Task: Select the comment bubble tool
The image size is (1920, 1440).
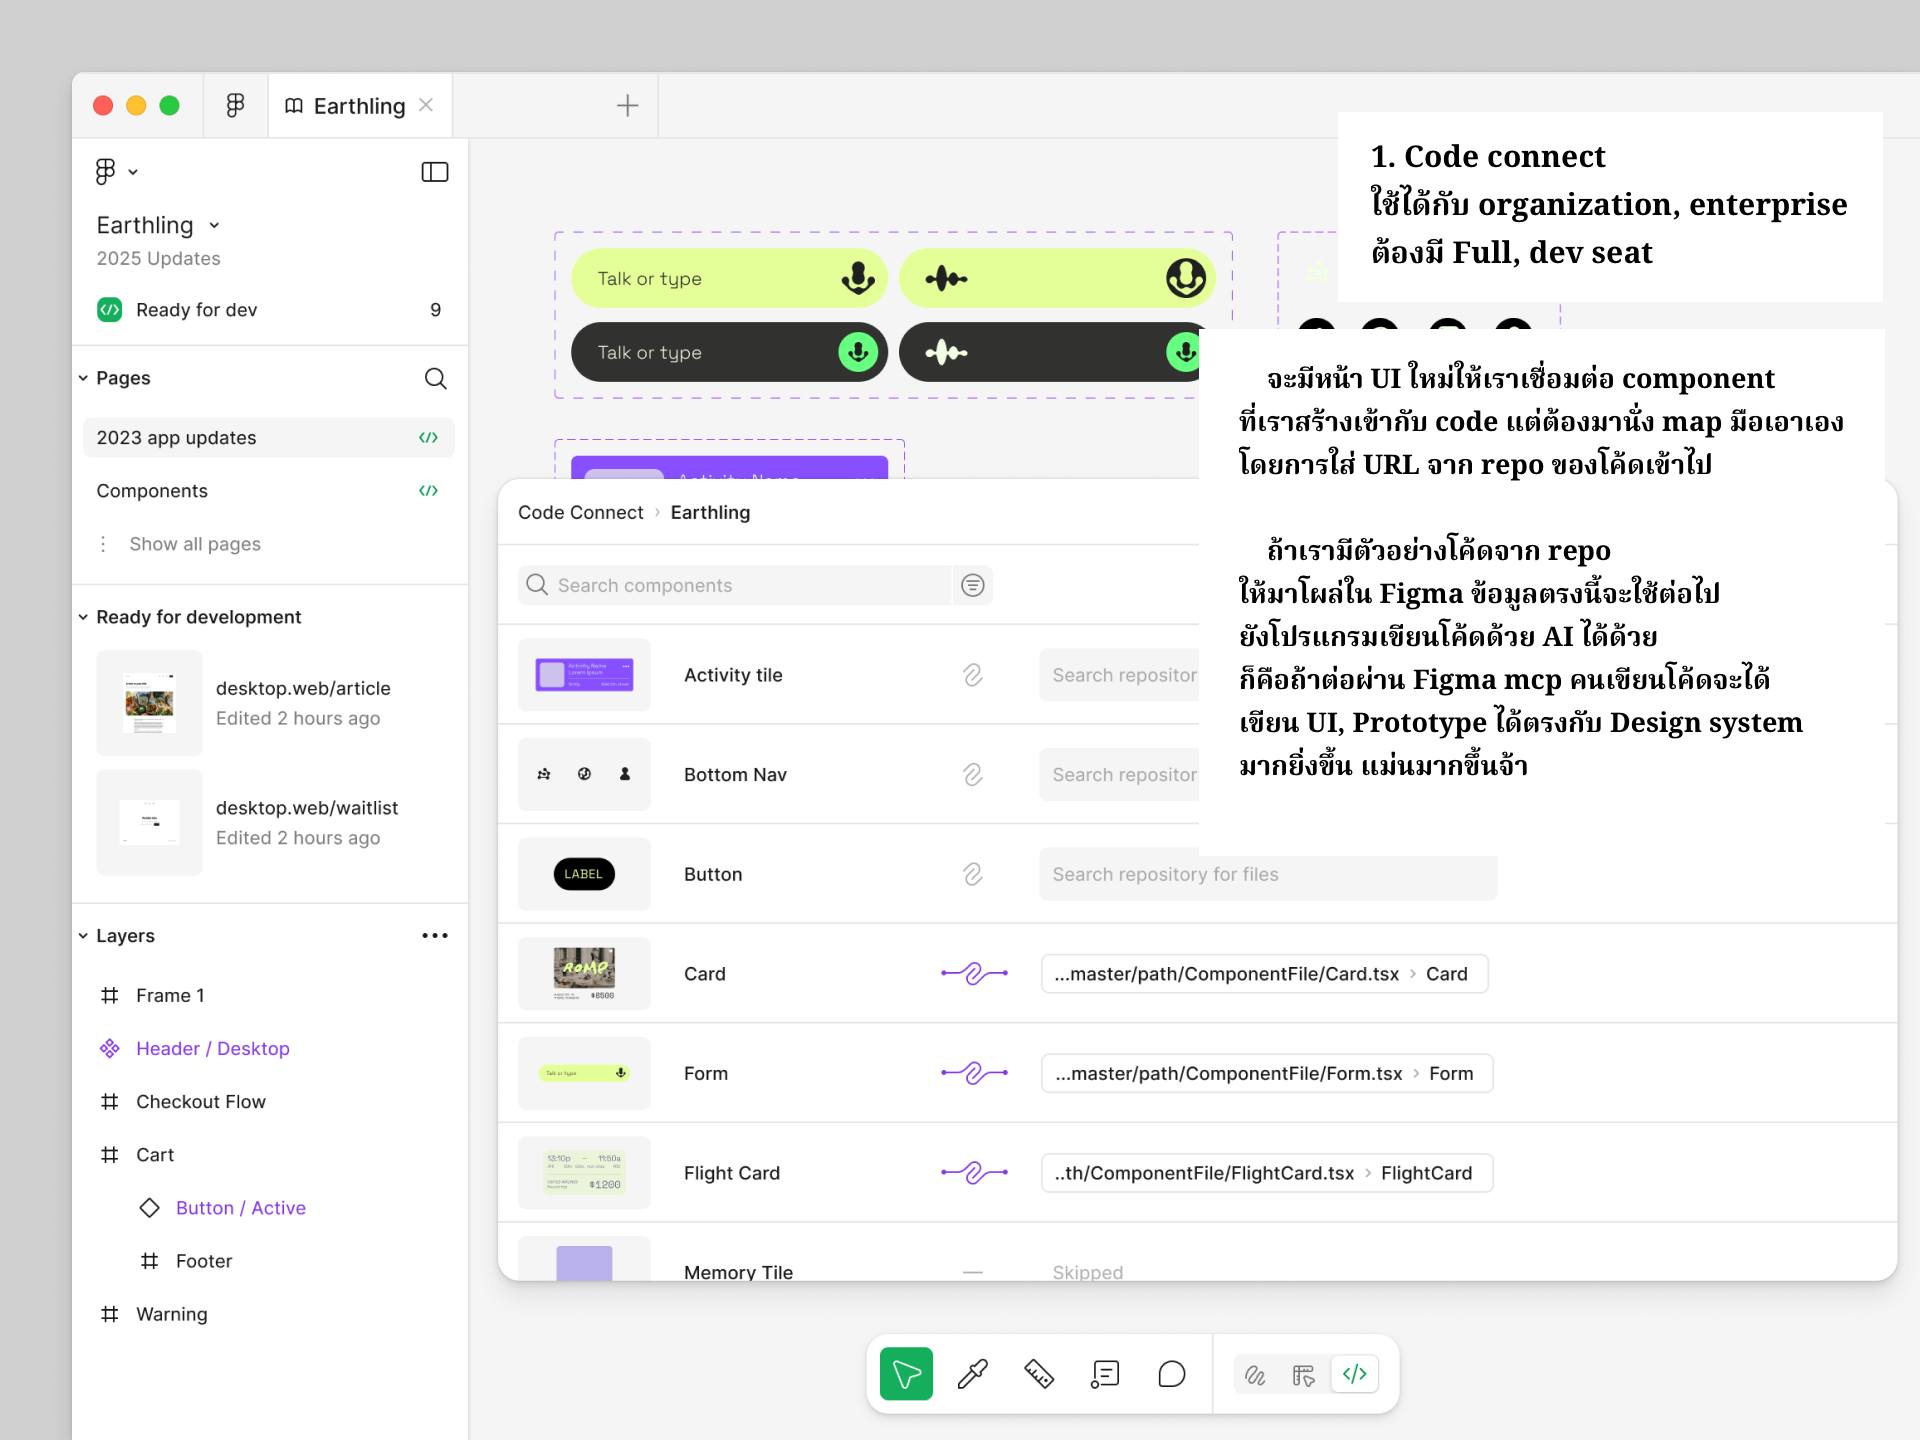Action: point(1171,1374)
